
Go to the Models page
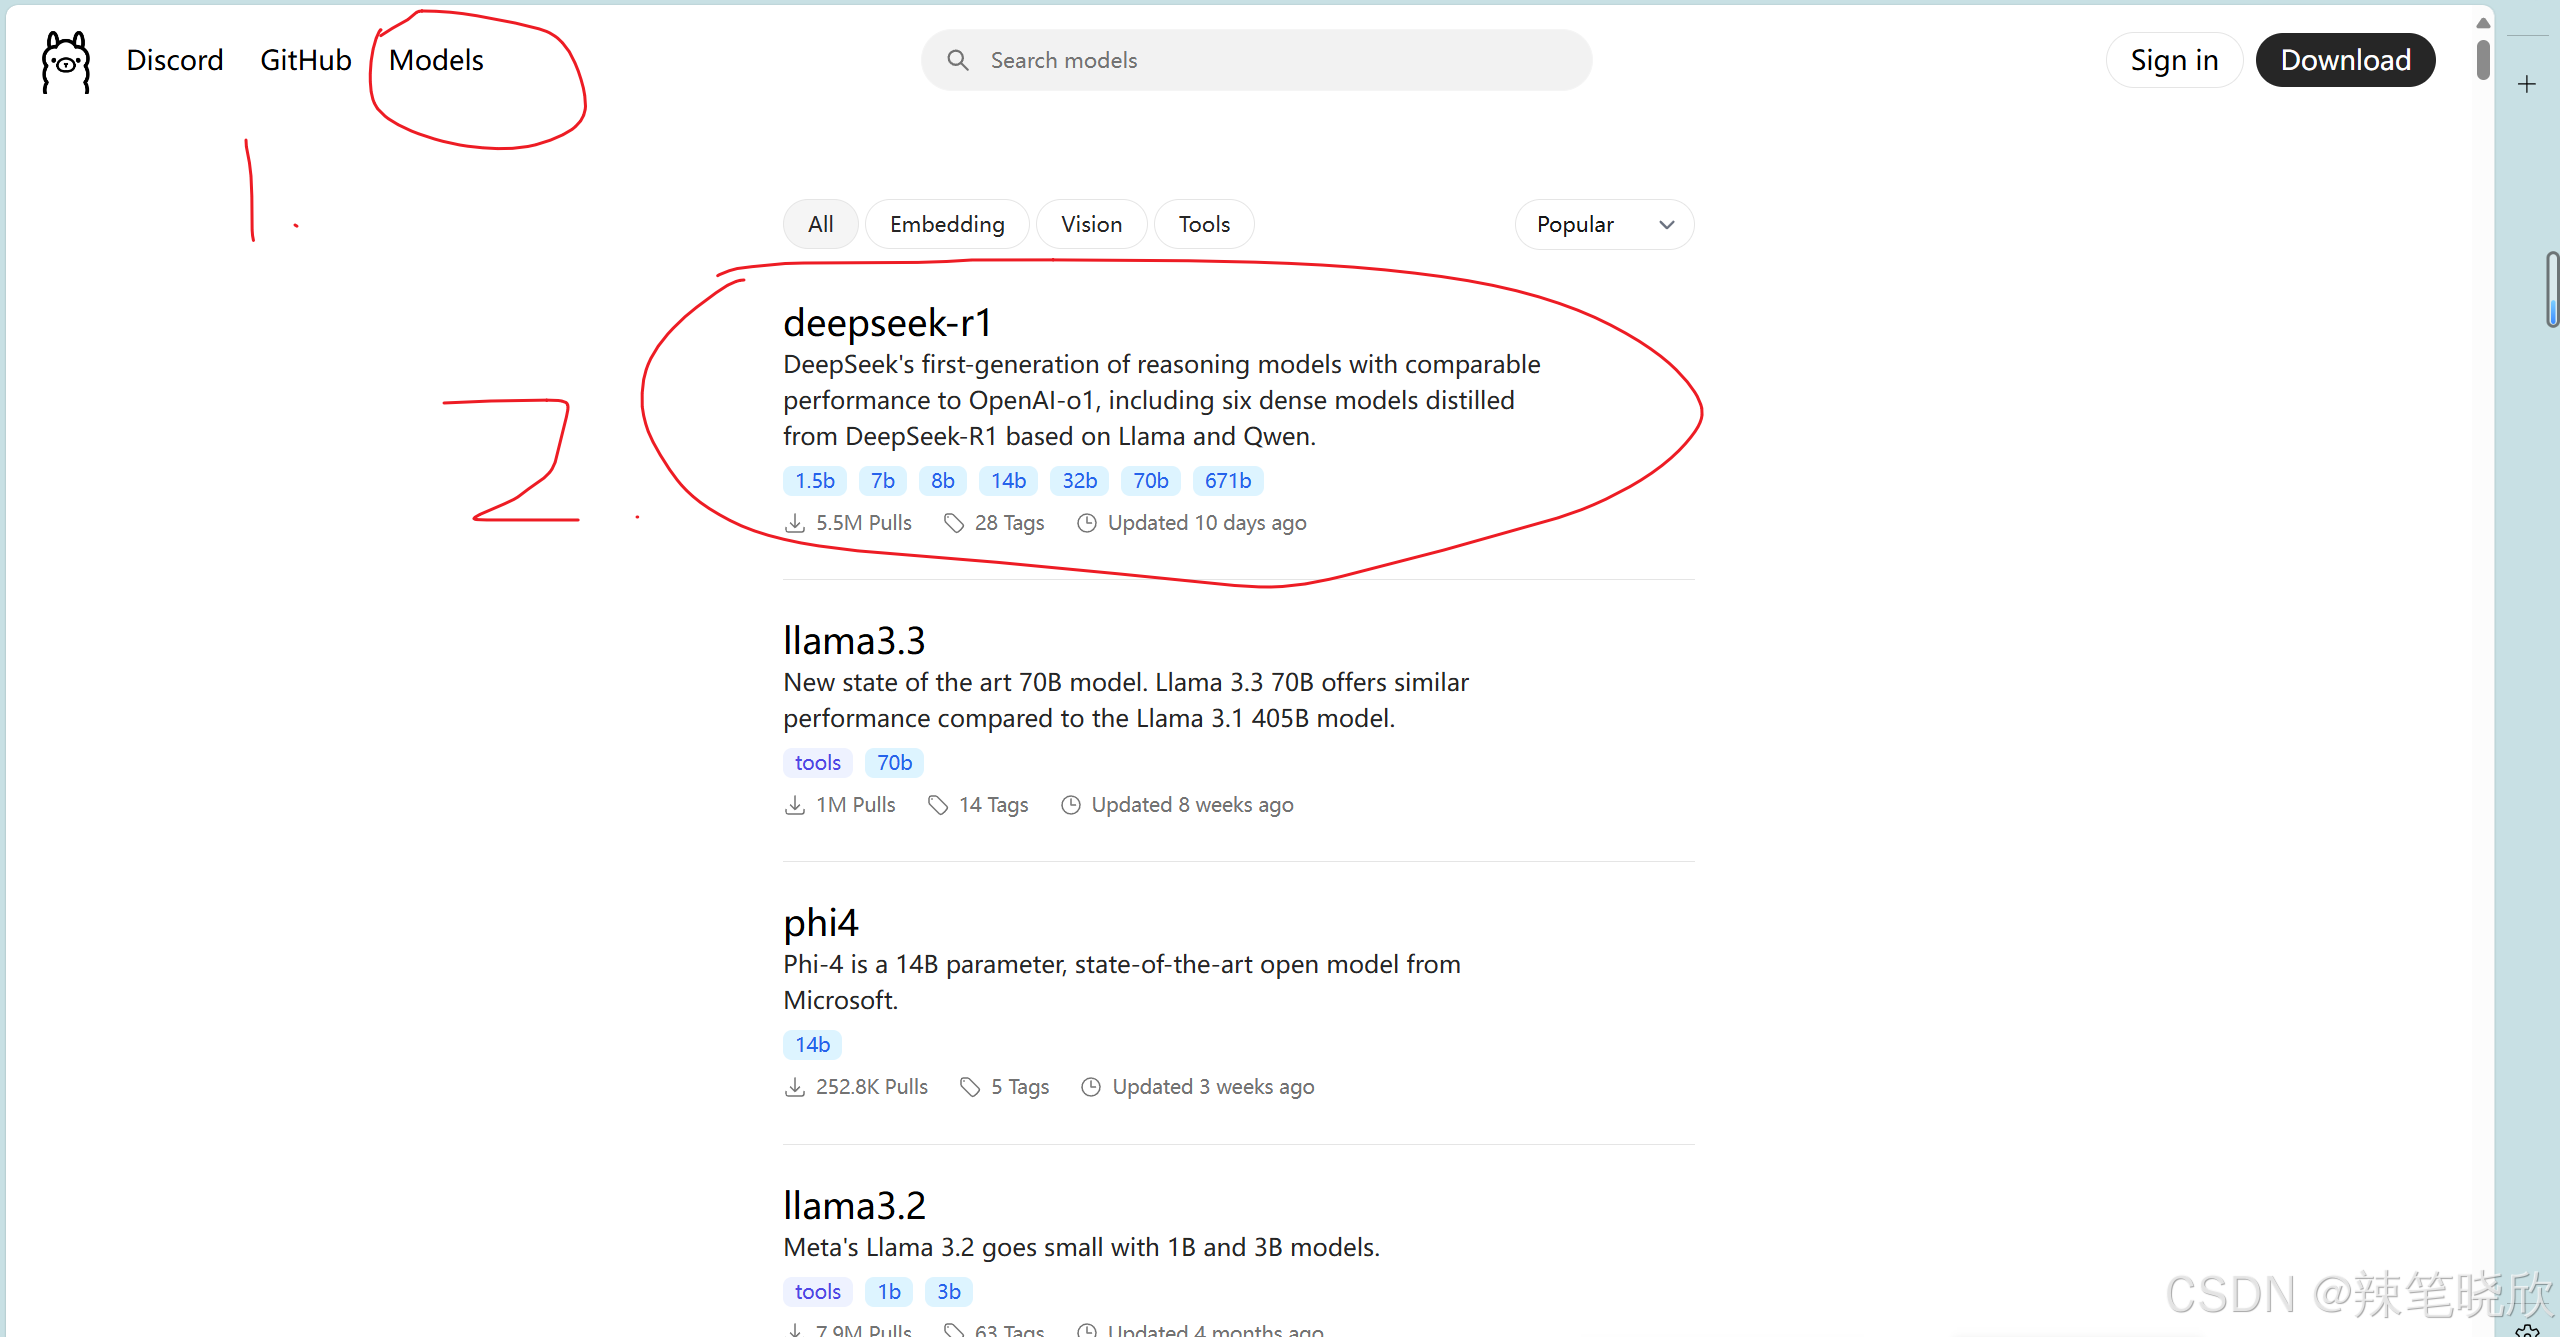(x=436, y=60)
